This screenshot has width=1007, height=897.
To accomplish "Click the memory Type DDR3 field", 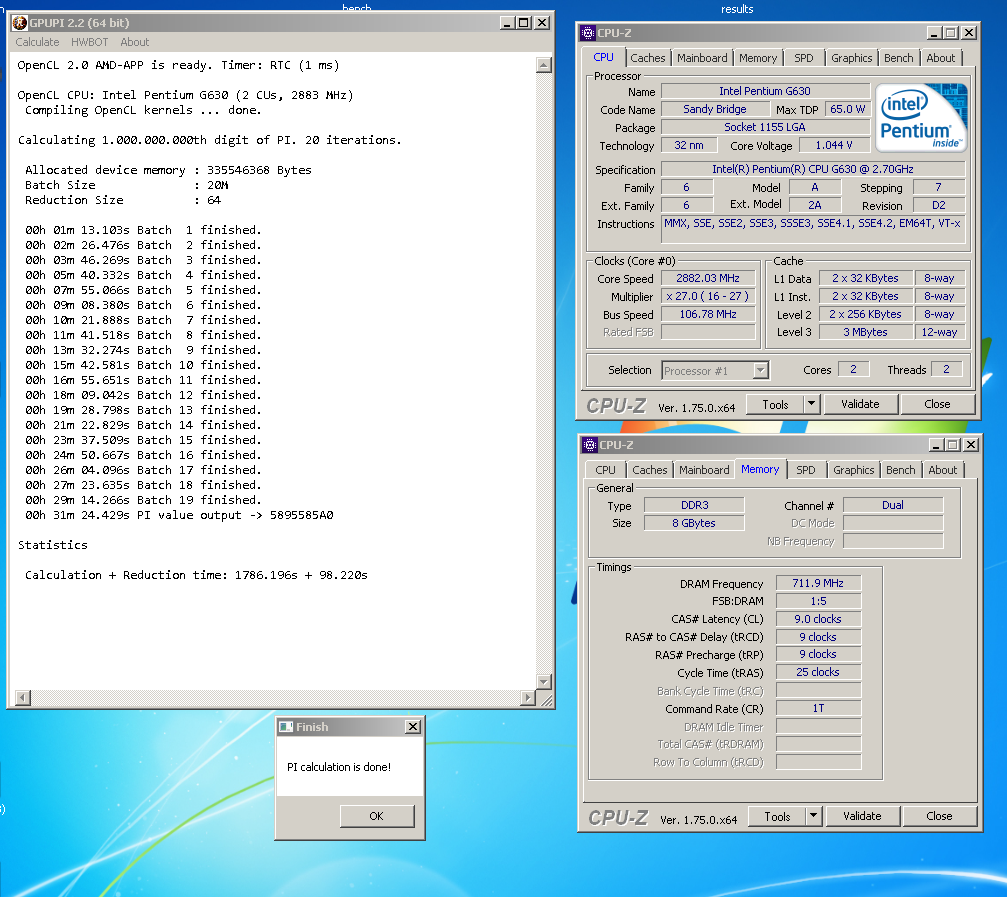I will [x=694, y=505].
